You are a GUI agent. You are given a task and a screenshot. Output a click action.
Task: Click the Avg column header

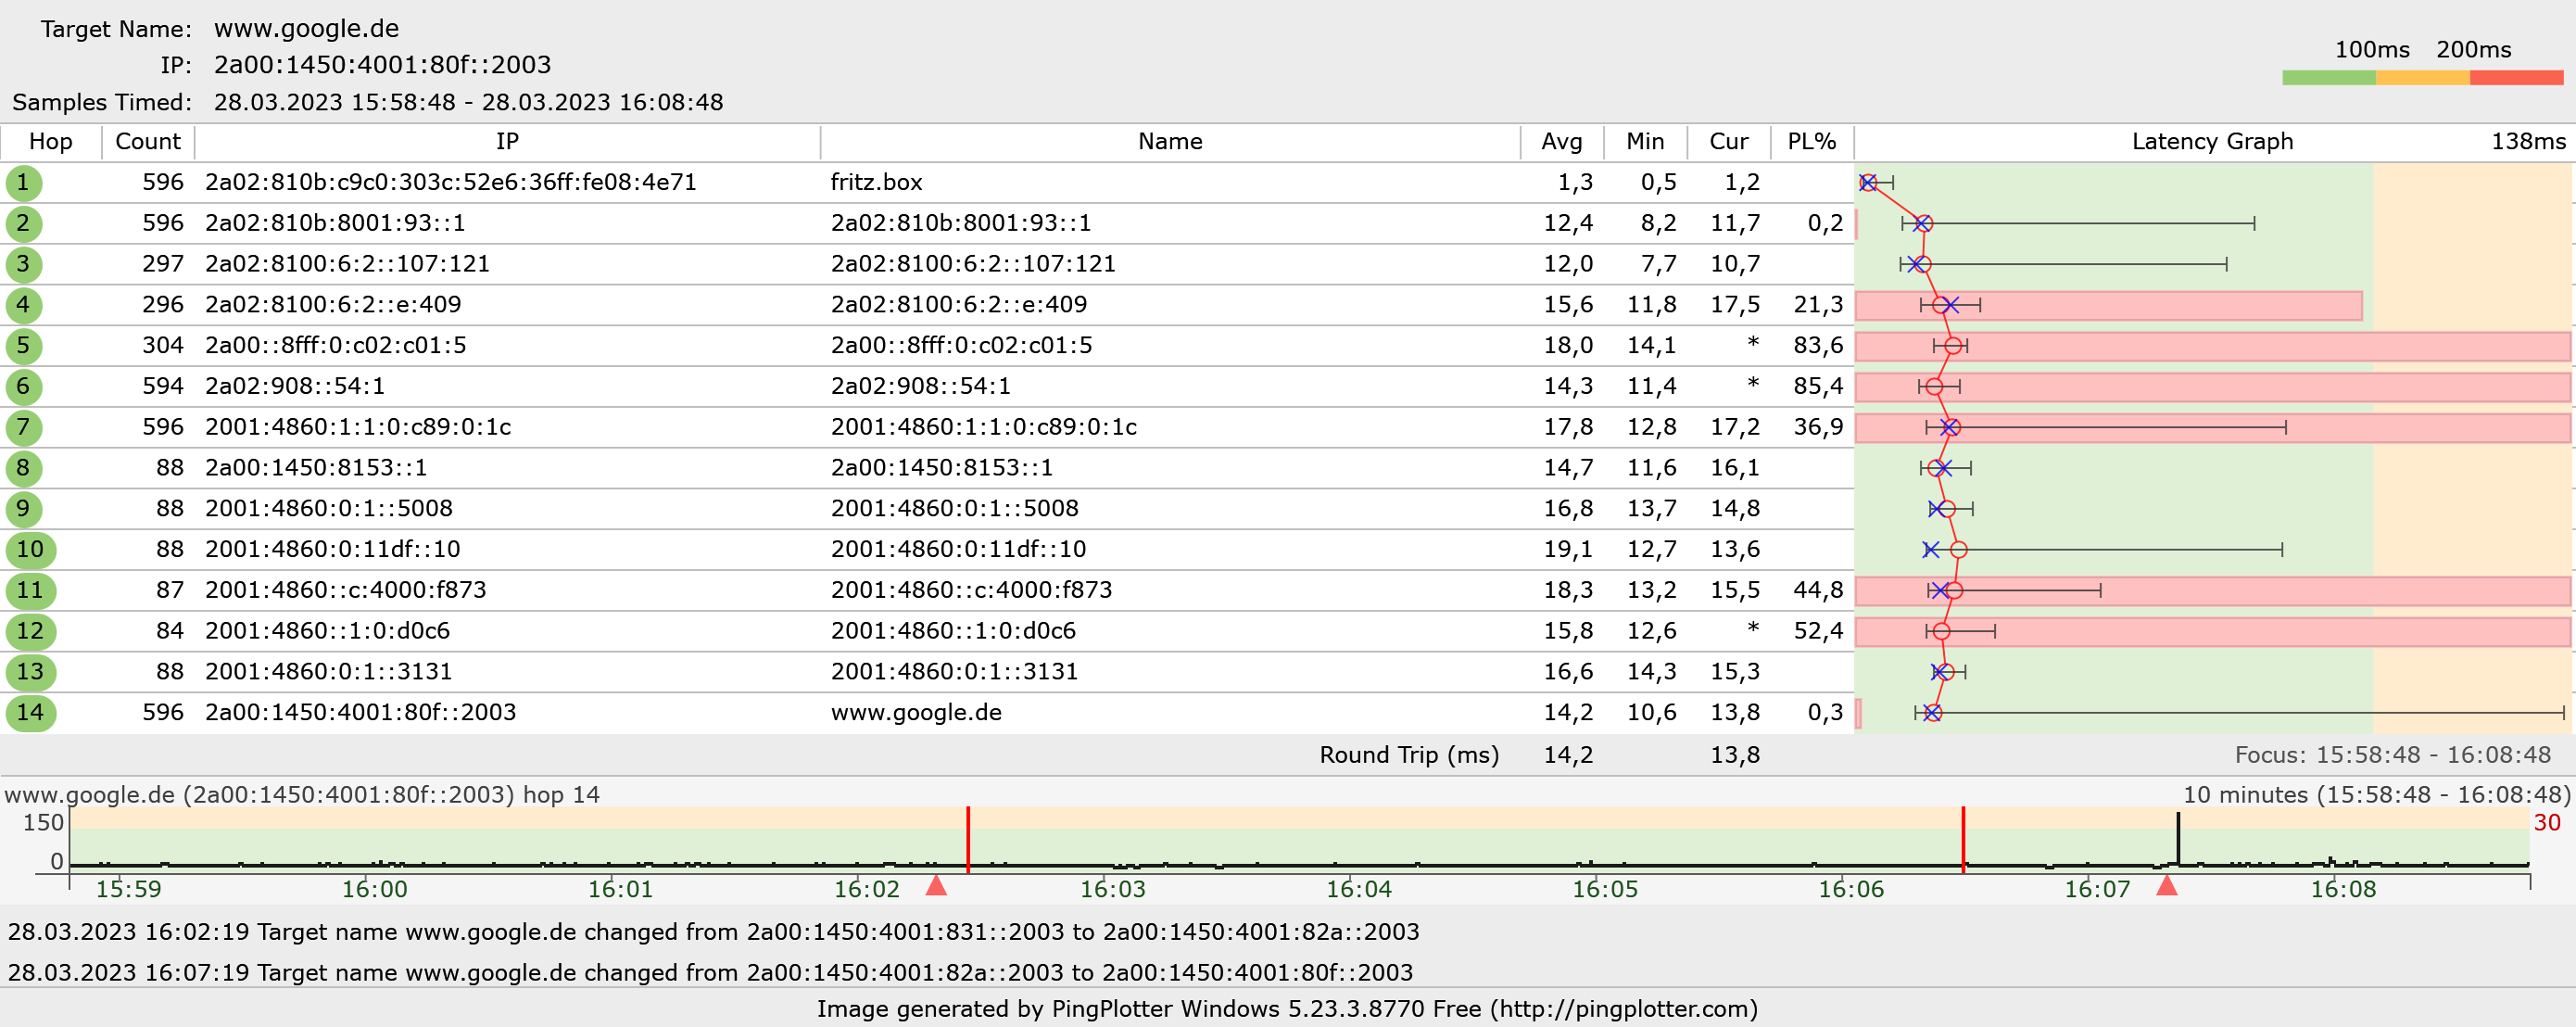click(1561, 142)
